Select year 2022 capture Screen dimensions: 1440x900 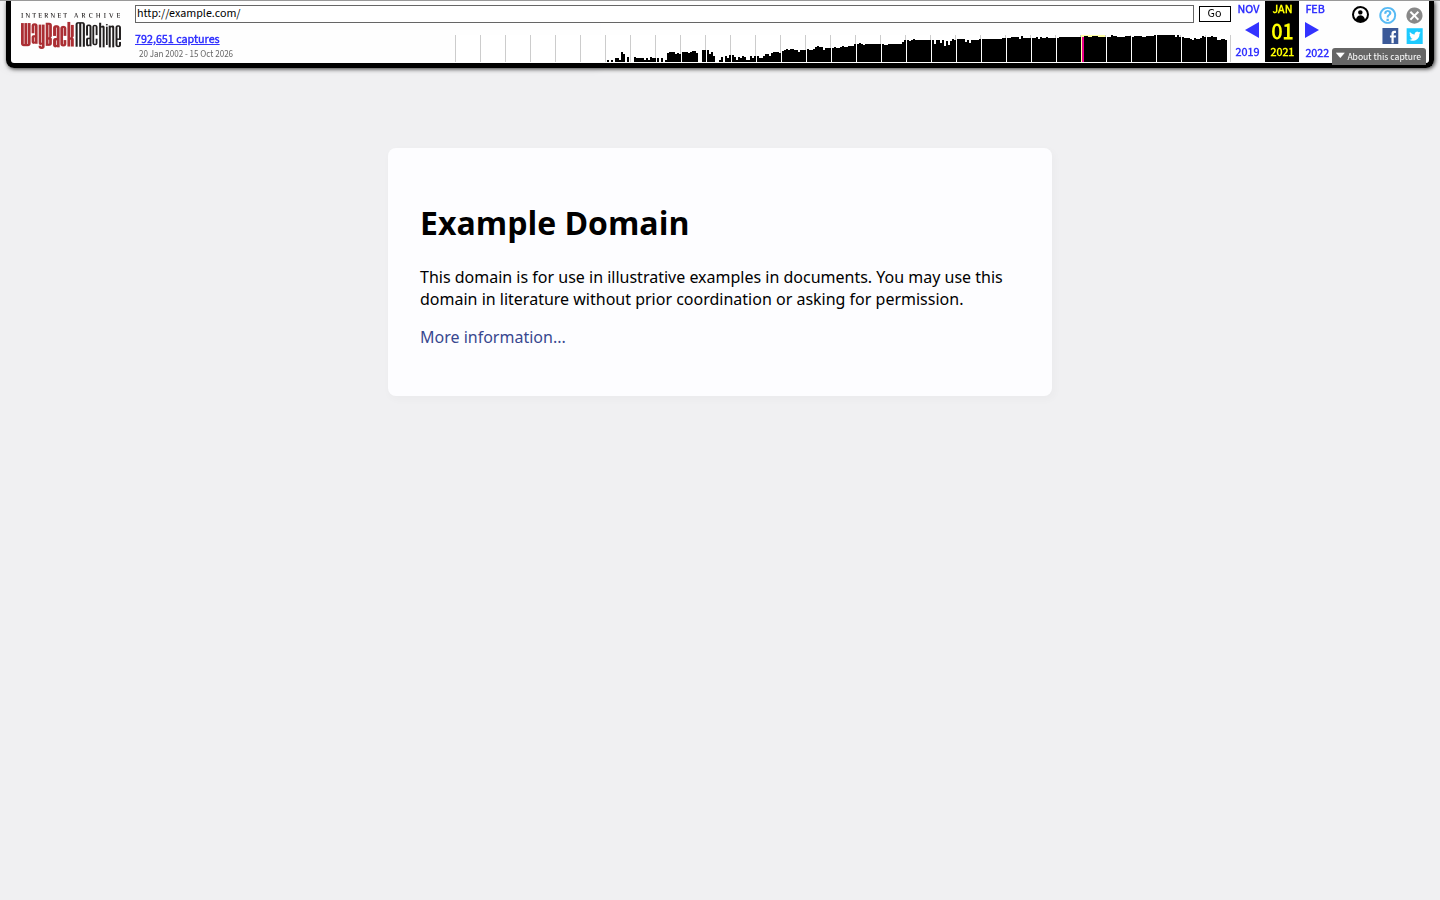(1317, 53)
